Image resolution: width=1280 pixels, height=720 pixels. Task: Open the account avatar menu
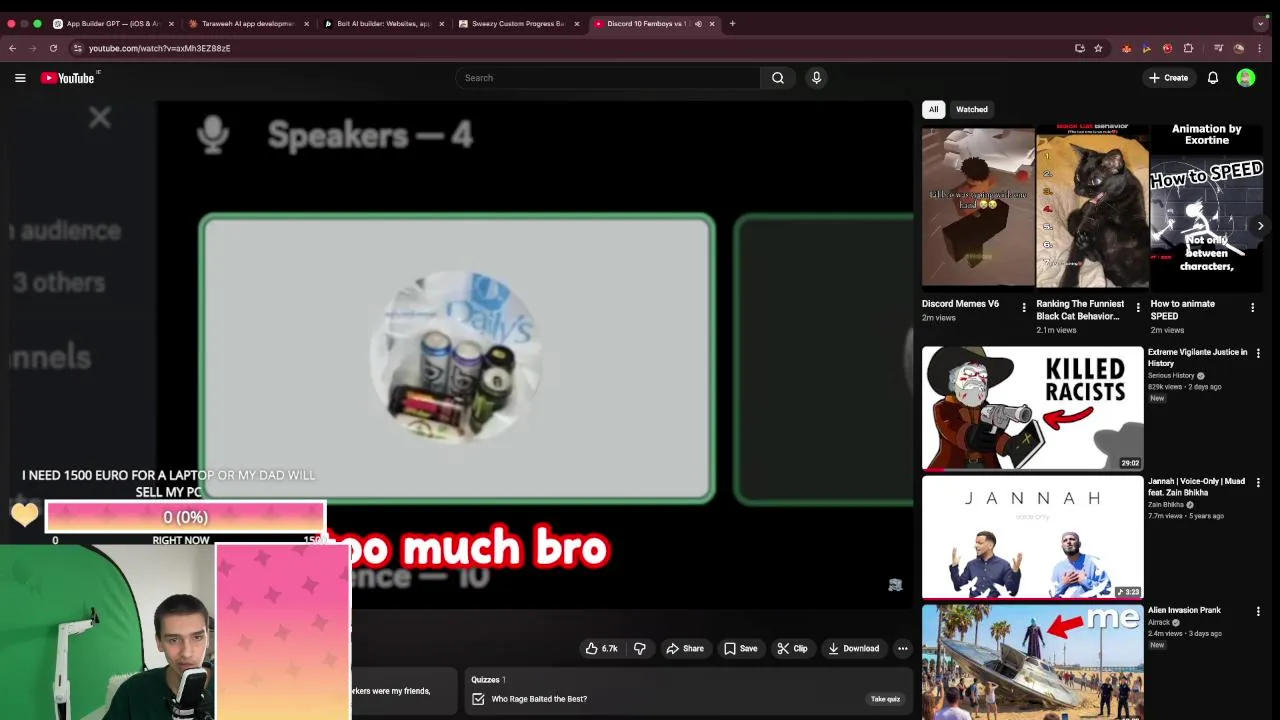tap(1245, 78)
